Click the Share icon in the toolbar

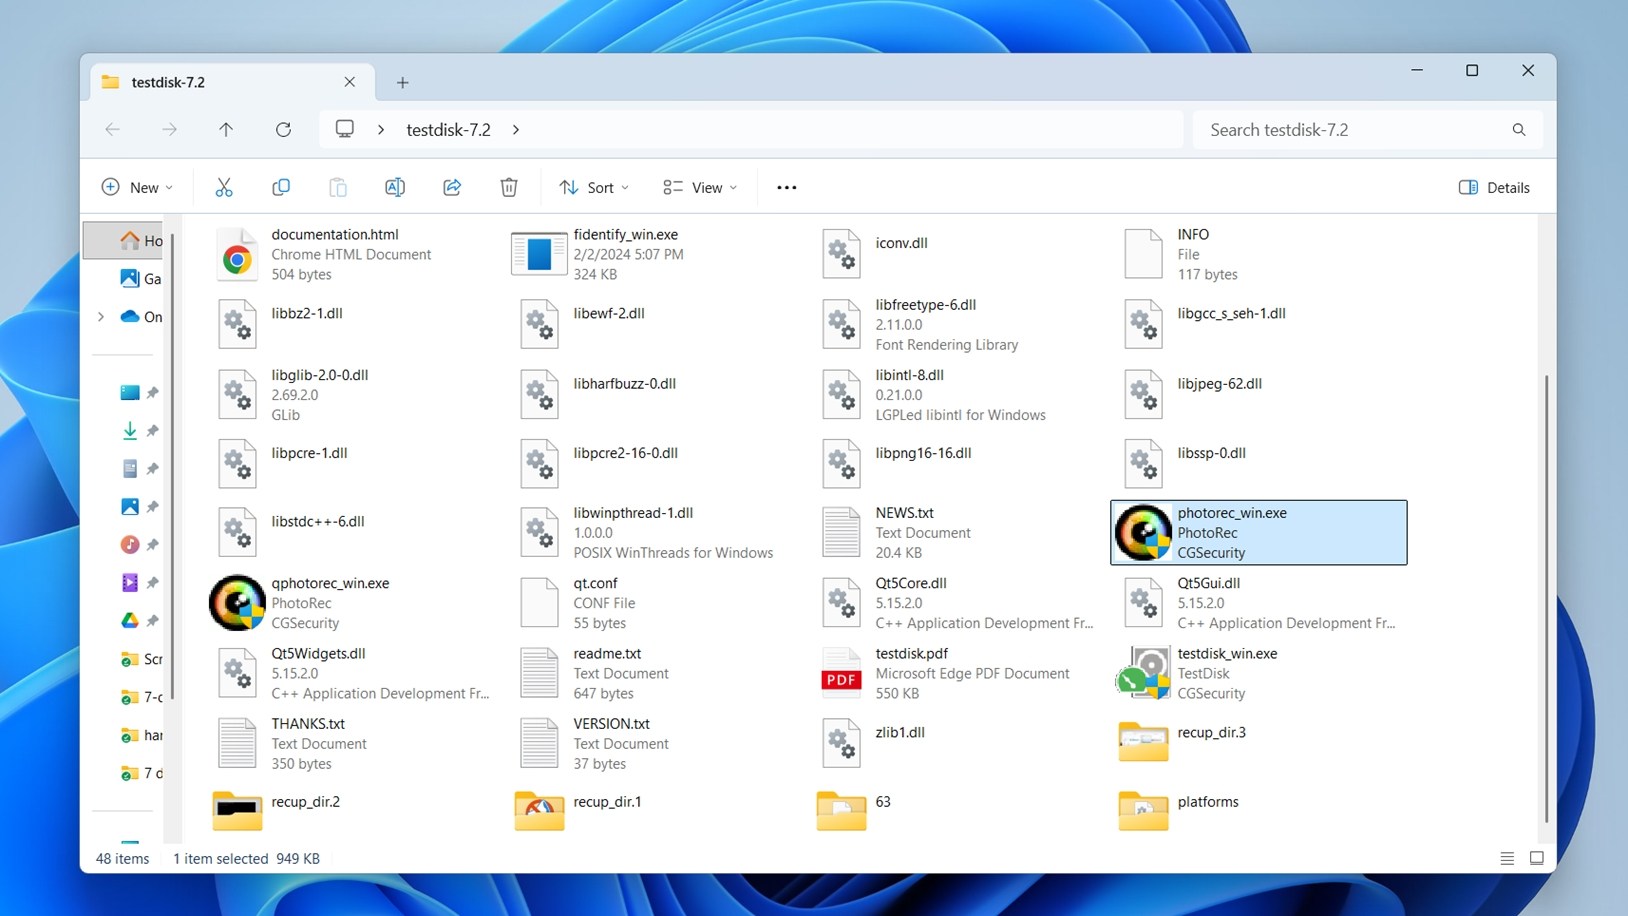(451, 187)
